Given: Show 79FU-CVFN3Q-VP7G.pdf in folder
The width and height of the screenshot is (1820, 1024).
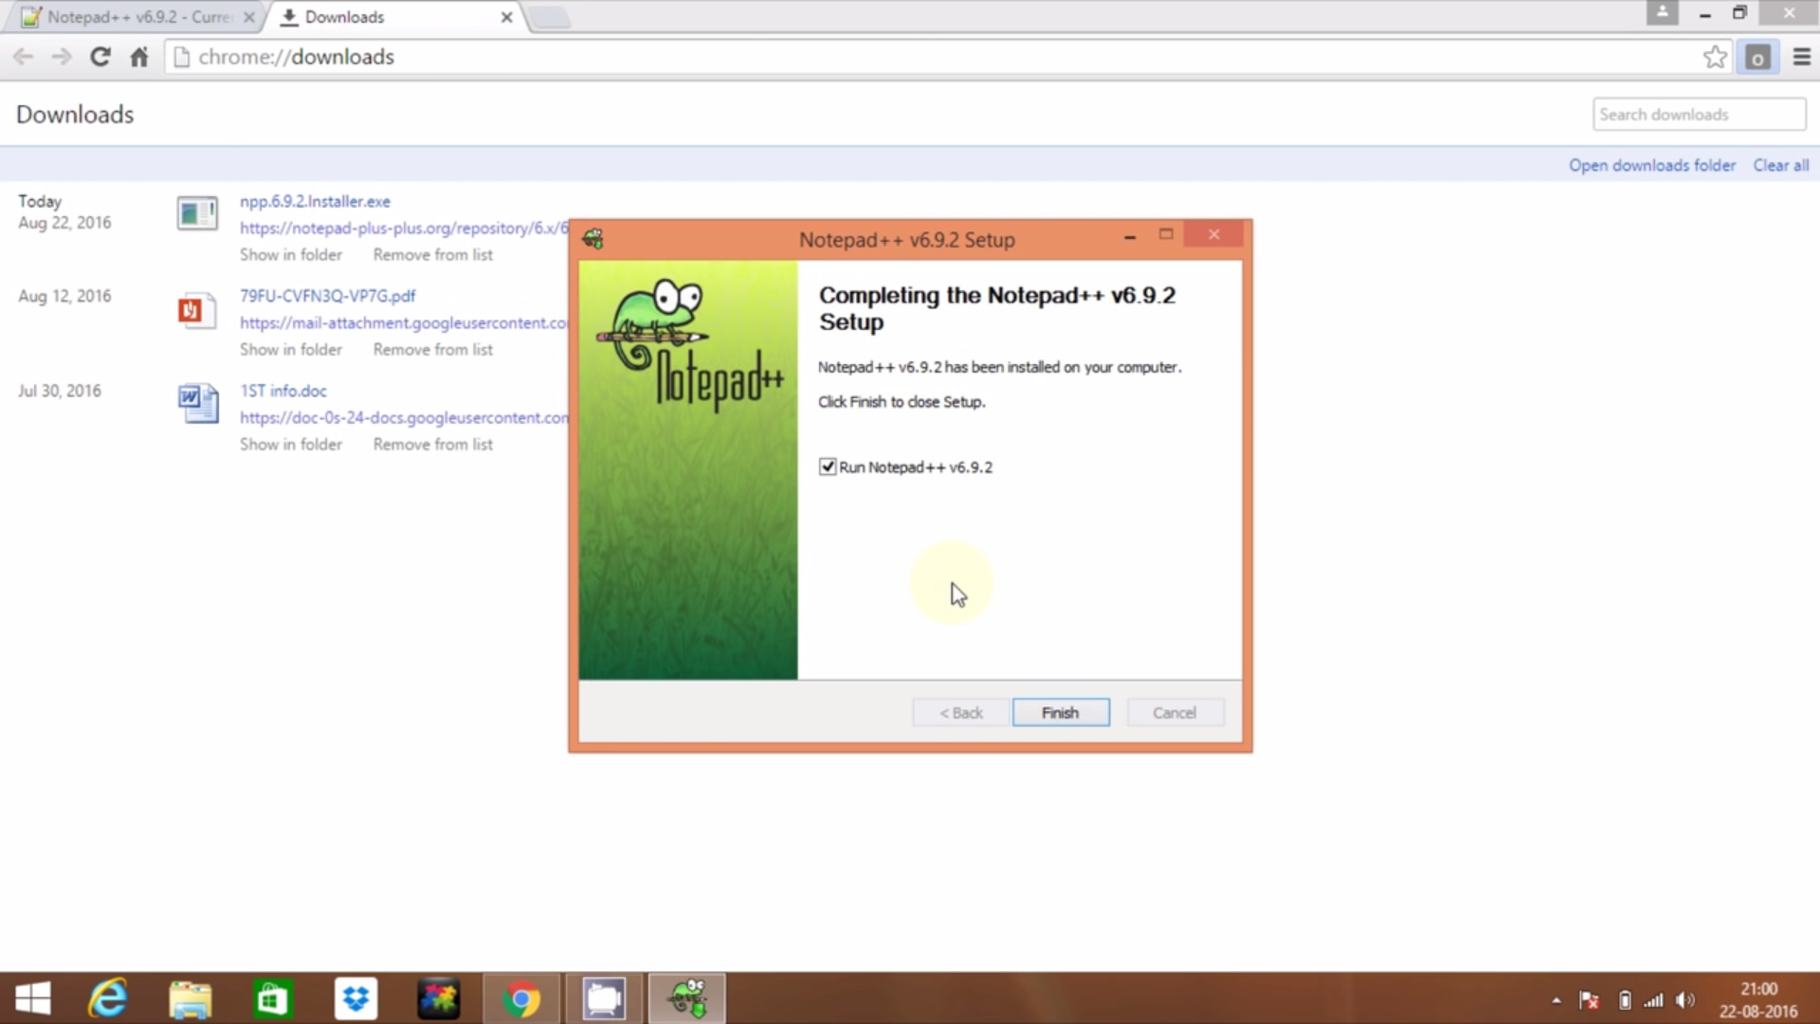Looking at the screenshot, I should 290,350.
